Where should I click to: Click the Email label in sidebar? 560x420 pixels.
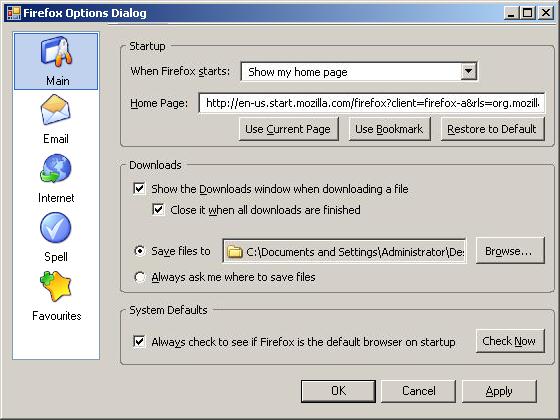coord(56,139)
